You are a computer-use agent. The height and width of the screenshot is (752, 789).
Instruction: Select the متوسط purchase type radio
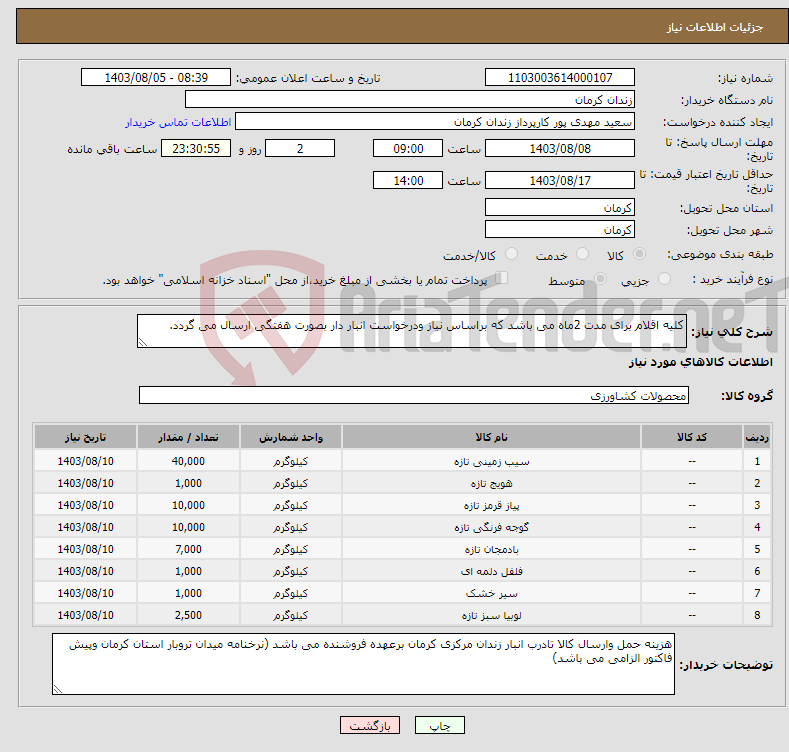[600, 278]
